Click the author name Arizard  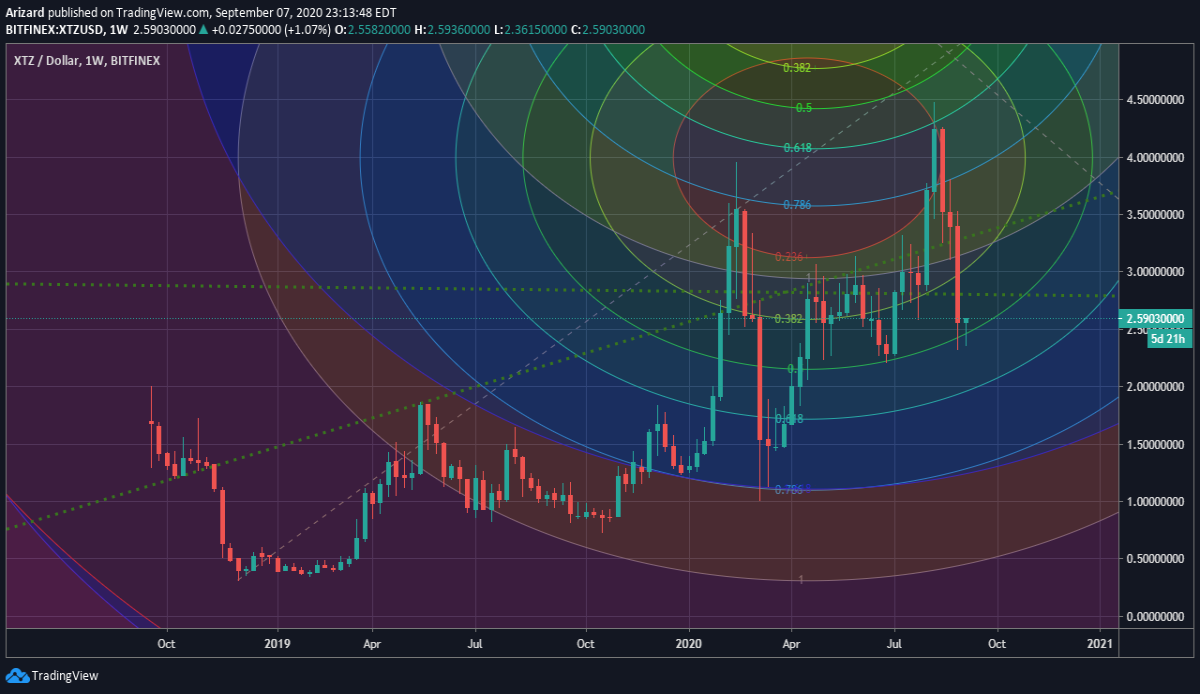point(26,13)
